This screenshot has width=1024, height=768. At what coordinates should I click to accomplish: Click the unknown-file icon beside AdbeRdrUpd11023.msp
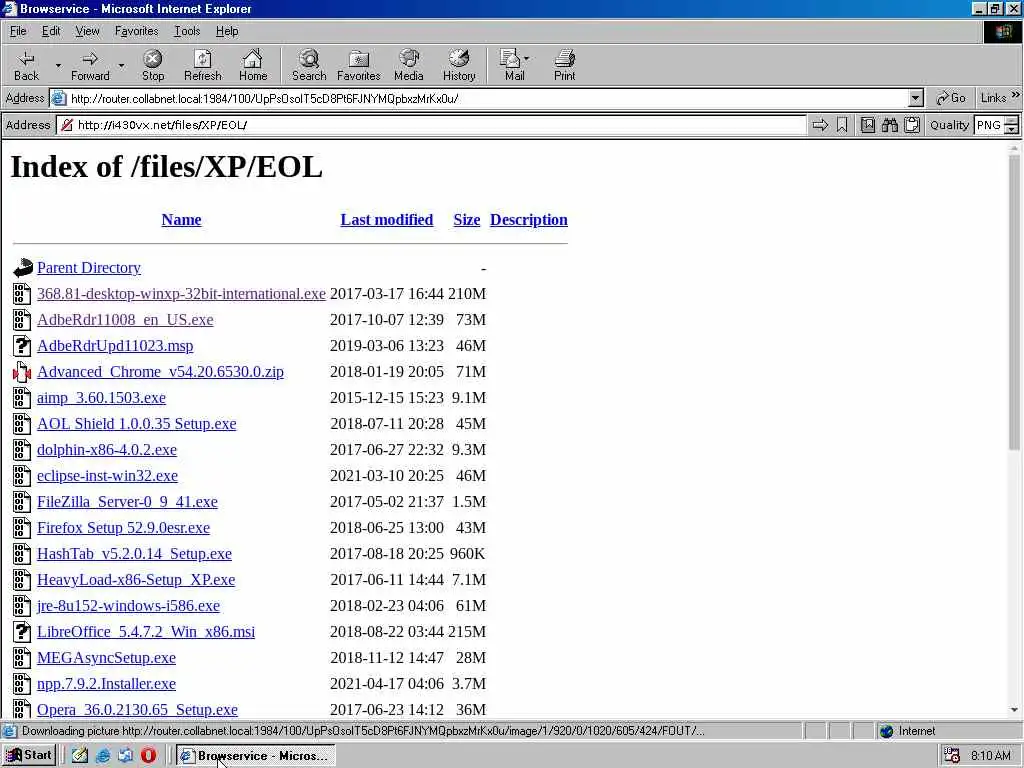point(22,345)
